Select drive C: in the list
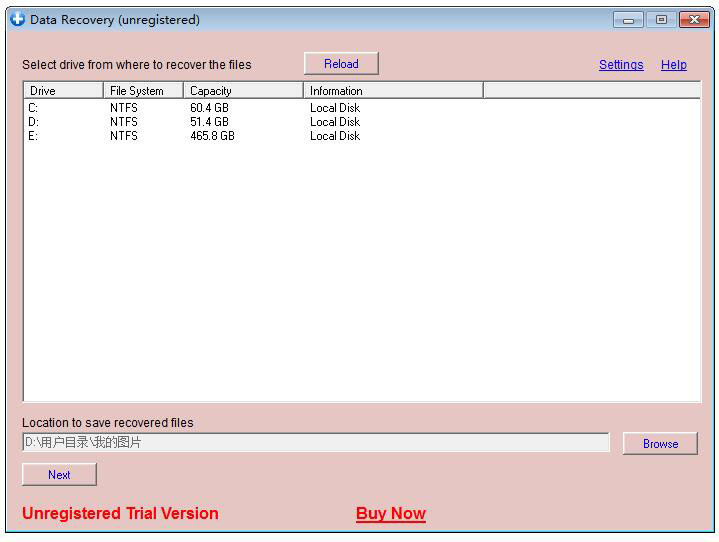 coord(33,108)
